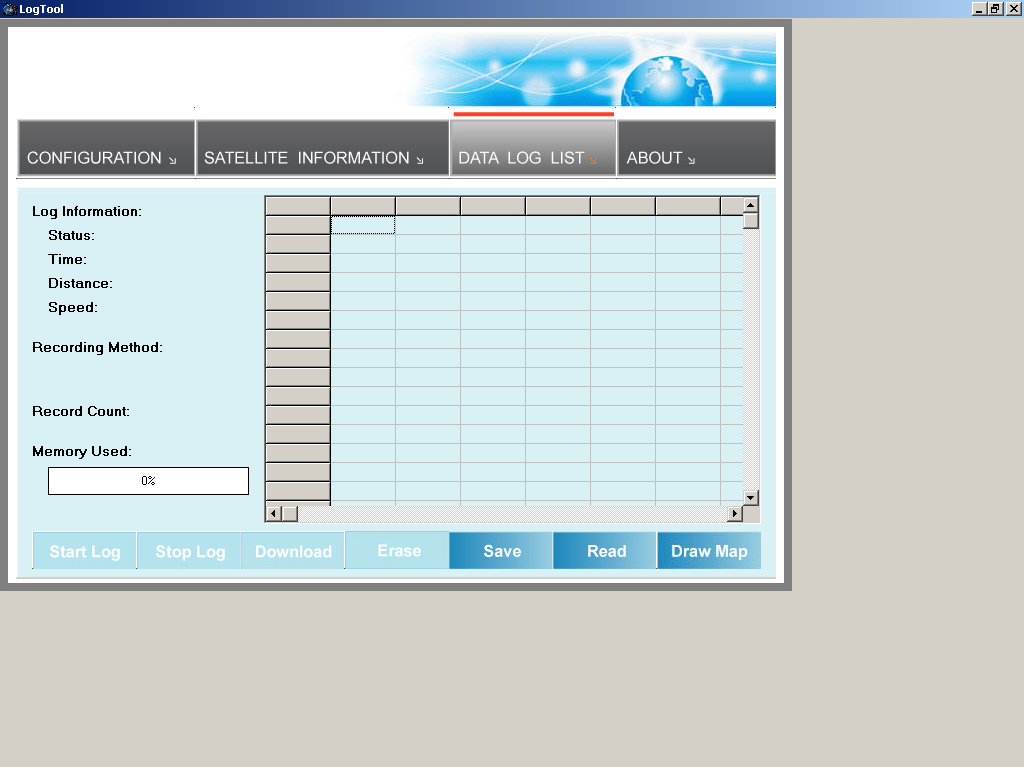Click the Read button
This screenshot has width=1024, height=768.
coord(606,551)
